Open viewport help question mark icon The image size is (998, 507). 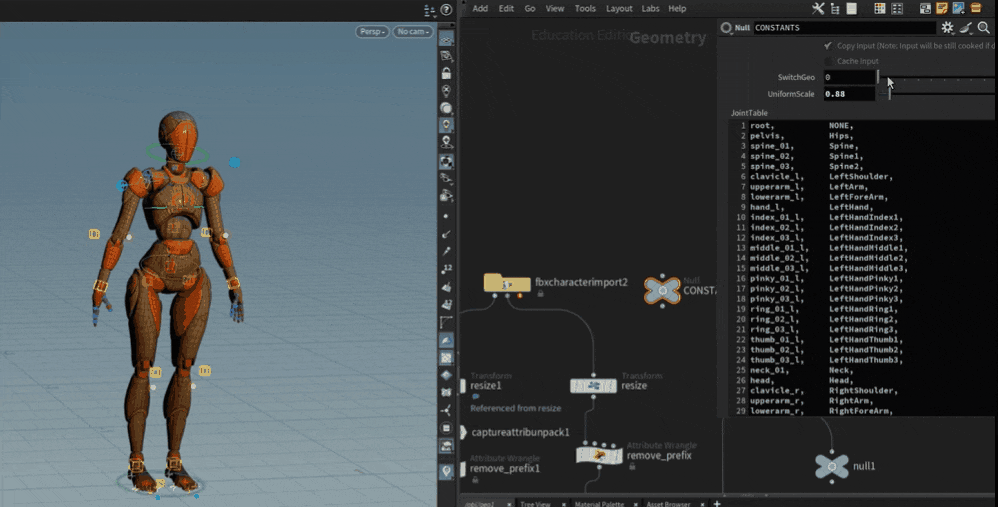pos(446,10)
